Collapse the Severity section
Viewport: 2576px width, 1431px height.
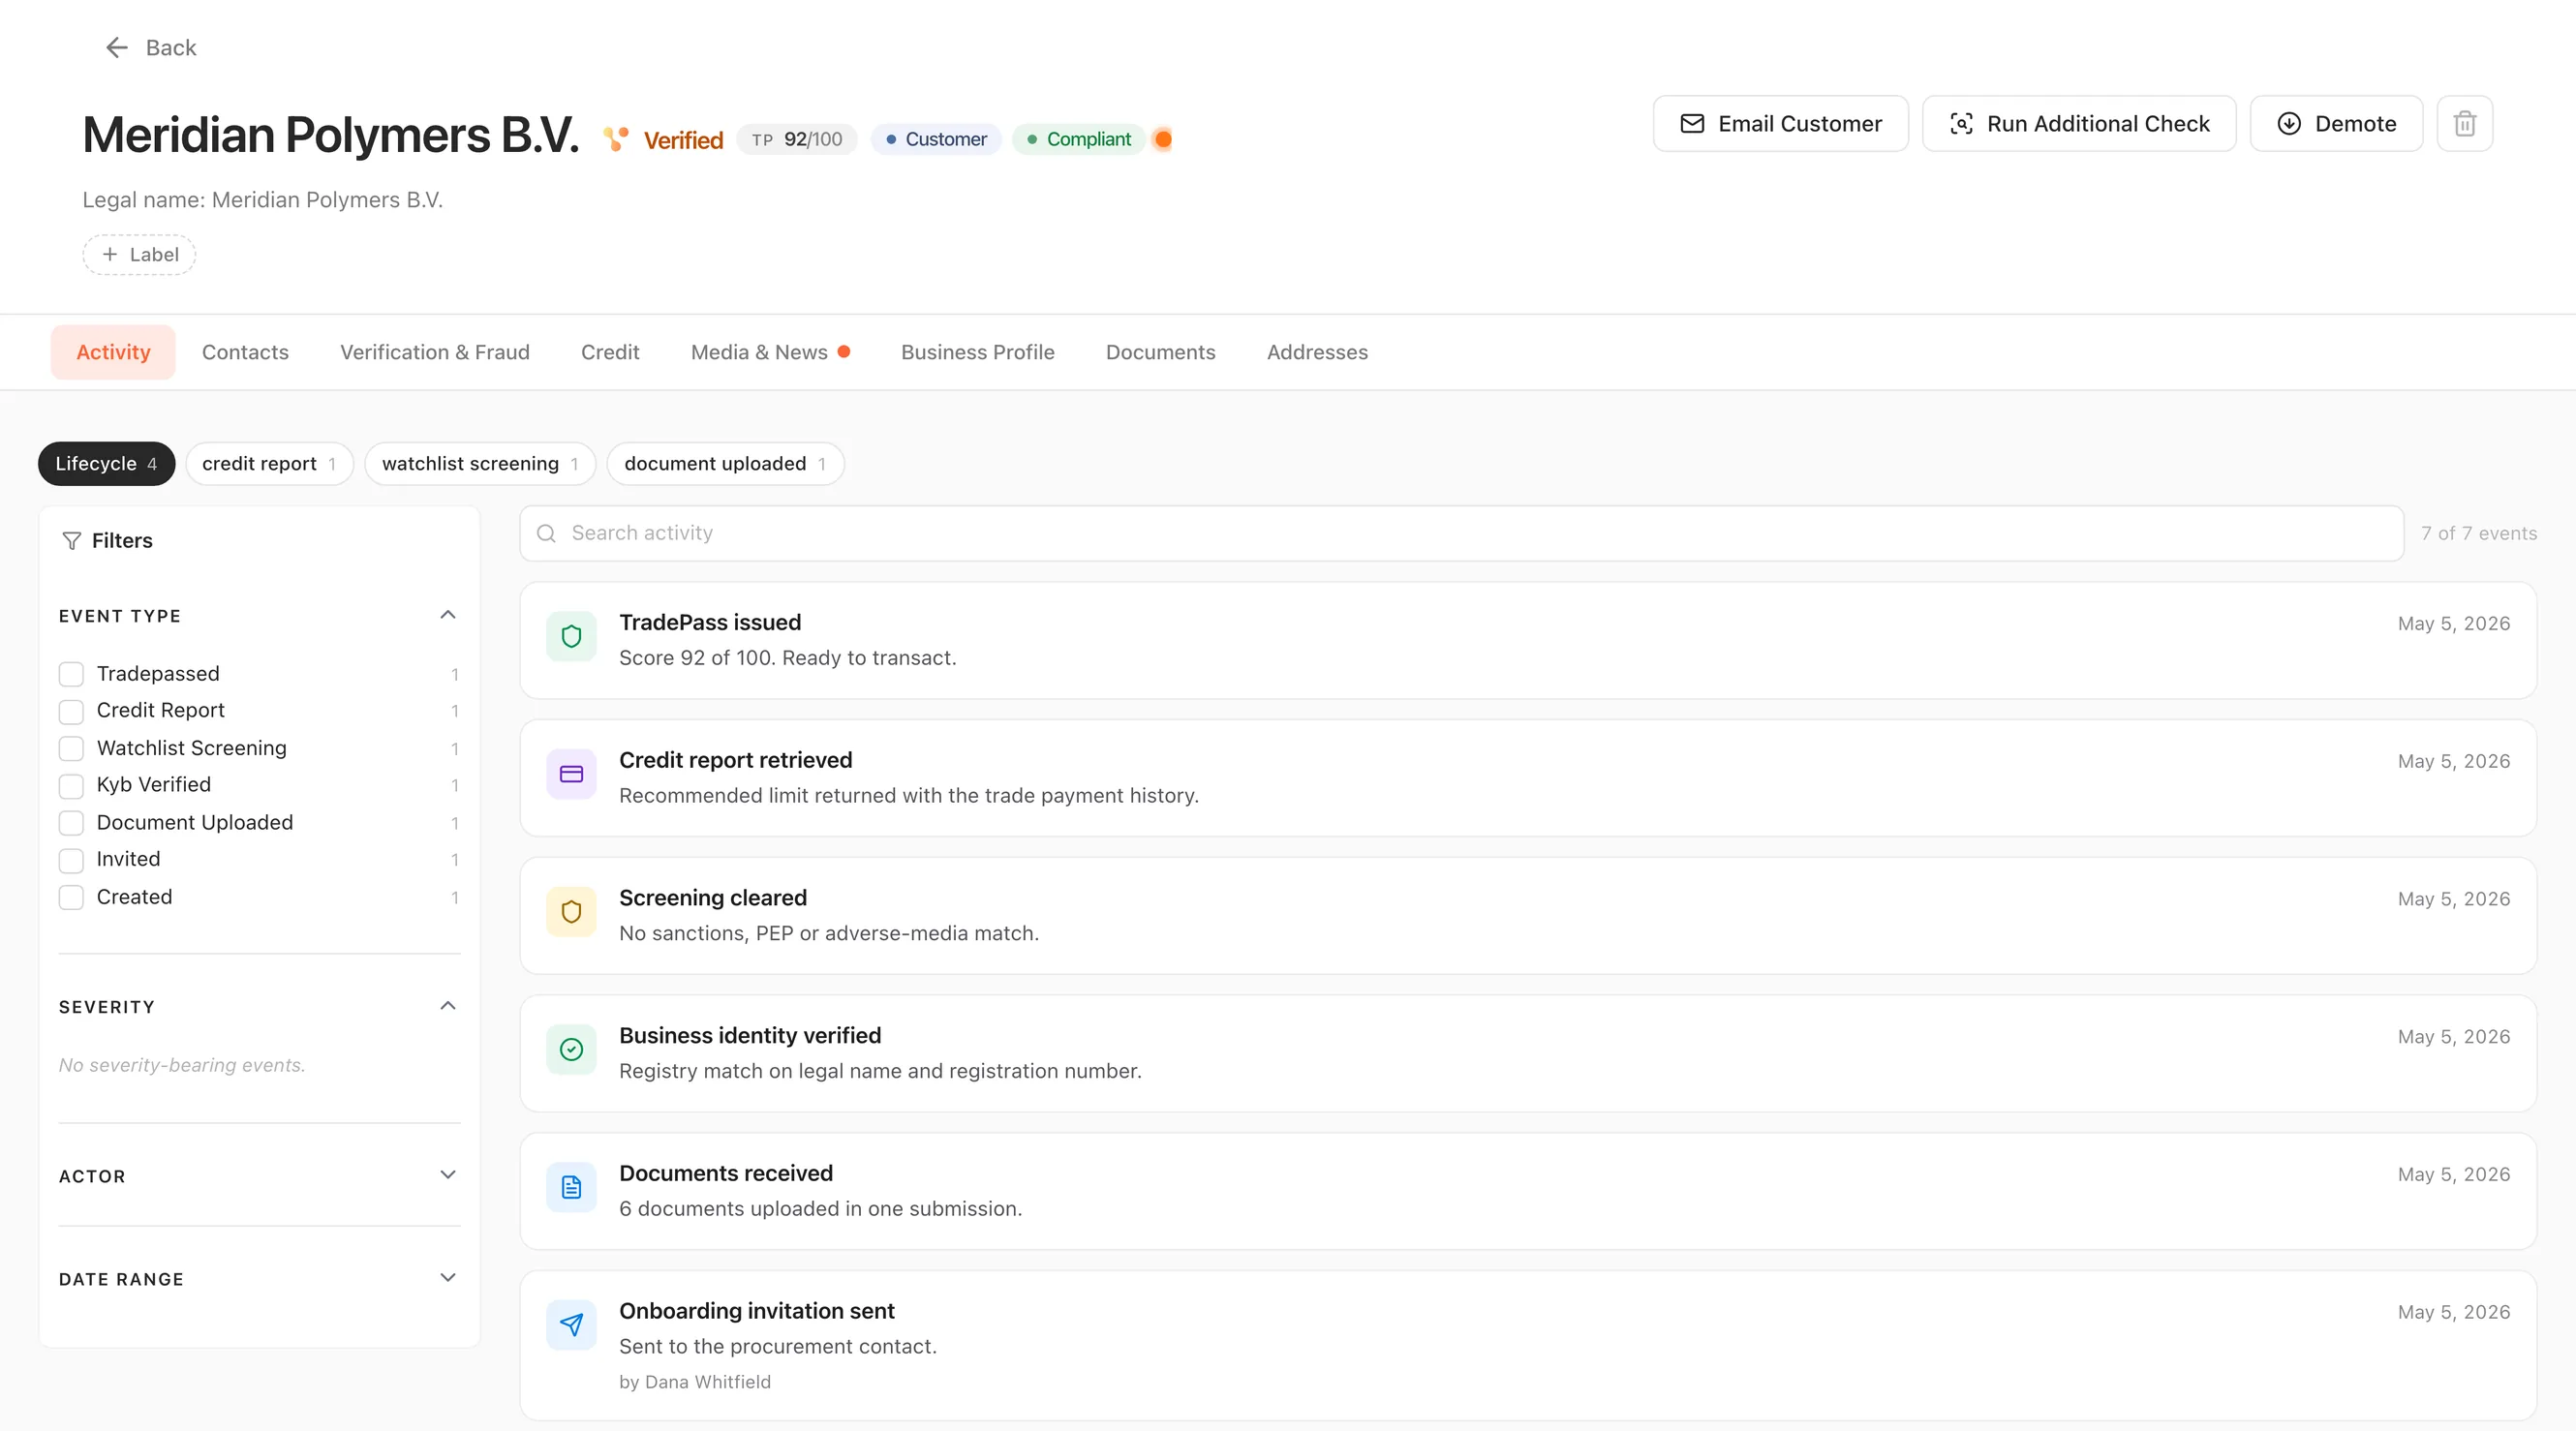click(x=448, y=1006)
